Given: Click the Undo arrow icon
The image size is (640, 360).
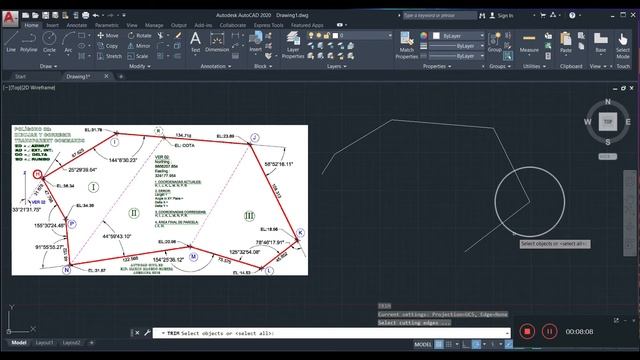Looking at the screenshot, I should coord(96,16).
